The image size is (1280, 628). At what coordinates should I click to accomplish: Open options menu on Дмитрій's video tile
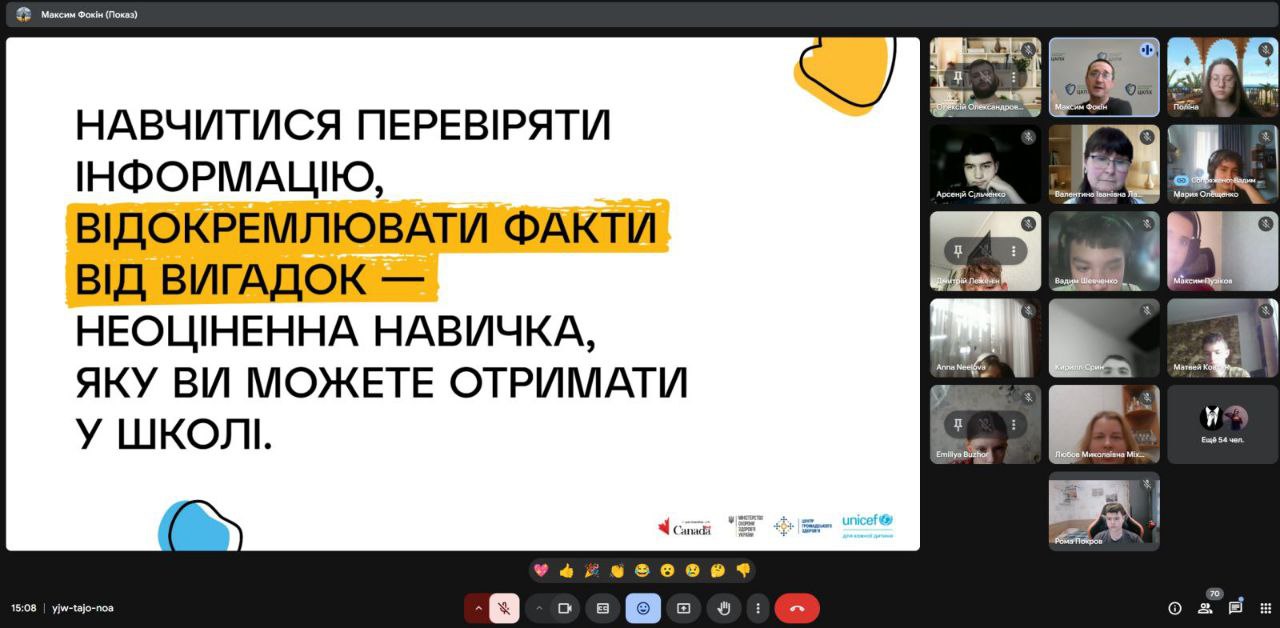click(x=1013, y=251)
